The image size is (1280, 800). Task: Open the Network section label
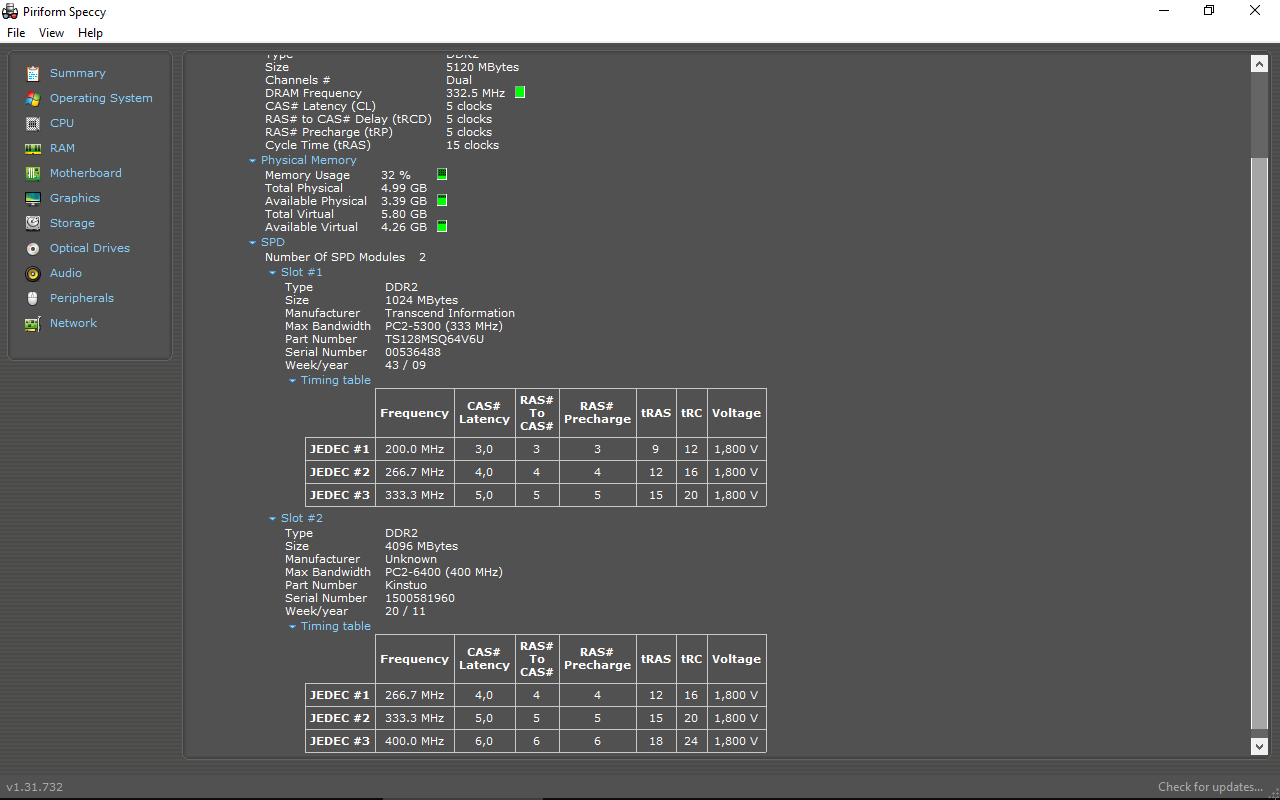point(74,323)
